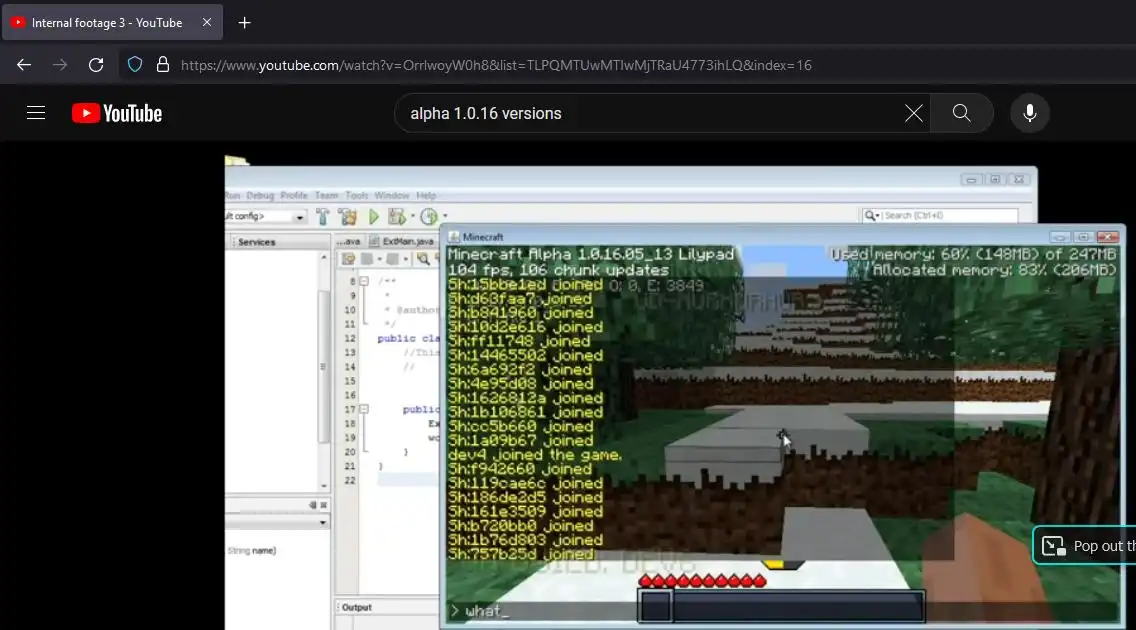The width and height of the screenshot is (1136, 630).
Task: View site security via the padlock icon
Action: pyautogui.click(x=163, y=64)
